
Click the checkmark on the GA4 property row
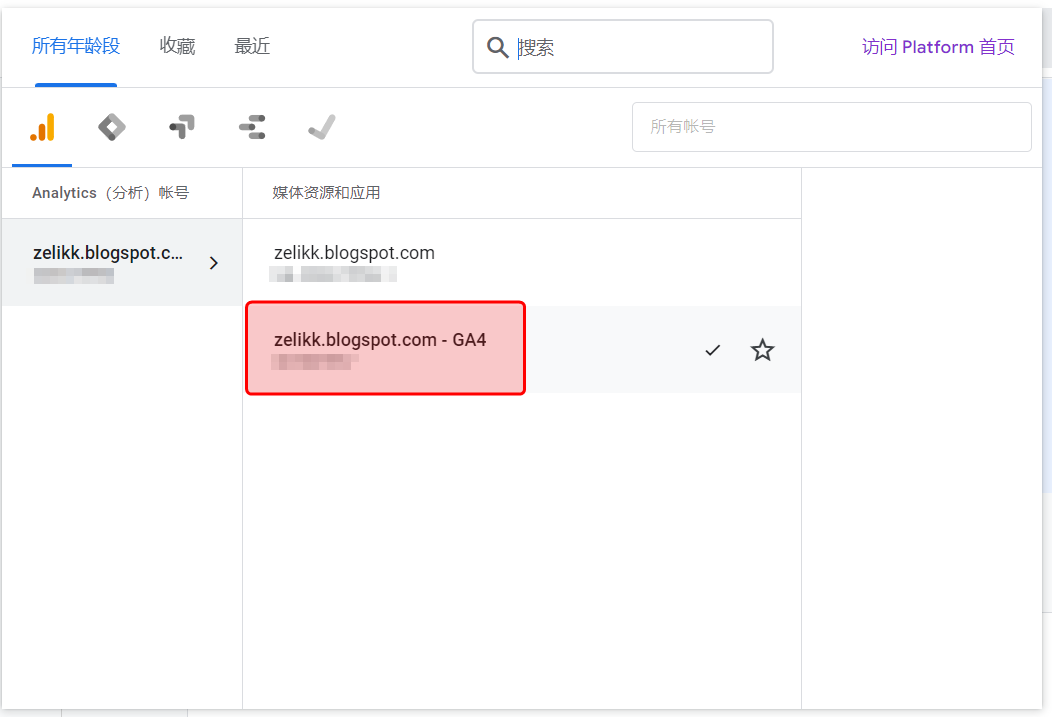pyautogui.click(x=712, y=350)
